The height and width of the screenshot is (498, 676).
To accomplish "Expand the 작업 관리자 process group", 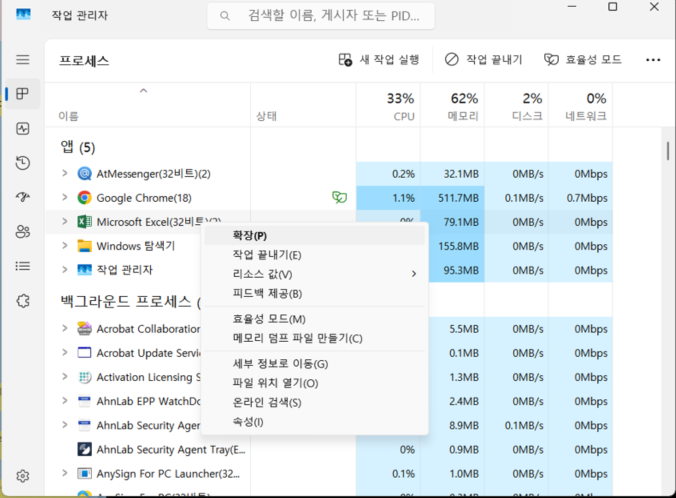I will (x=65, y=270).
